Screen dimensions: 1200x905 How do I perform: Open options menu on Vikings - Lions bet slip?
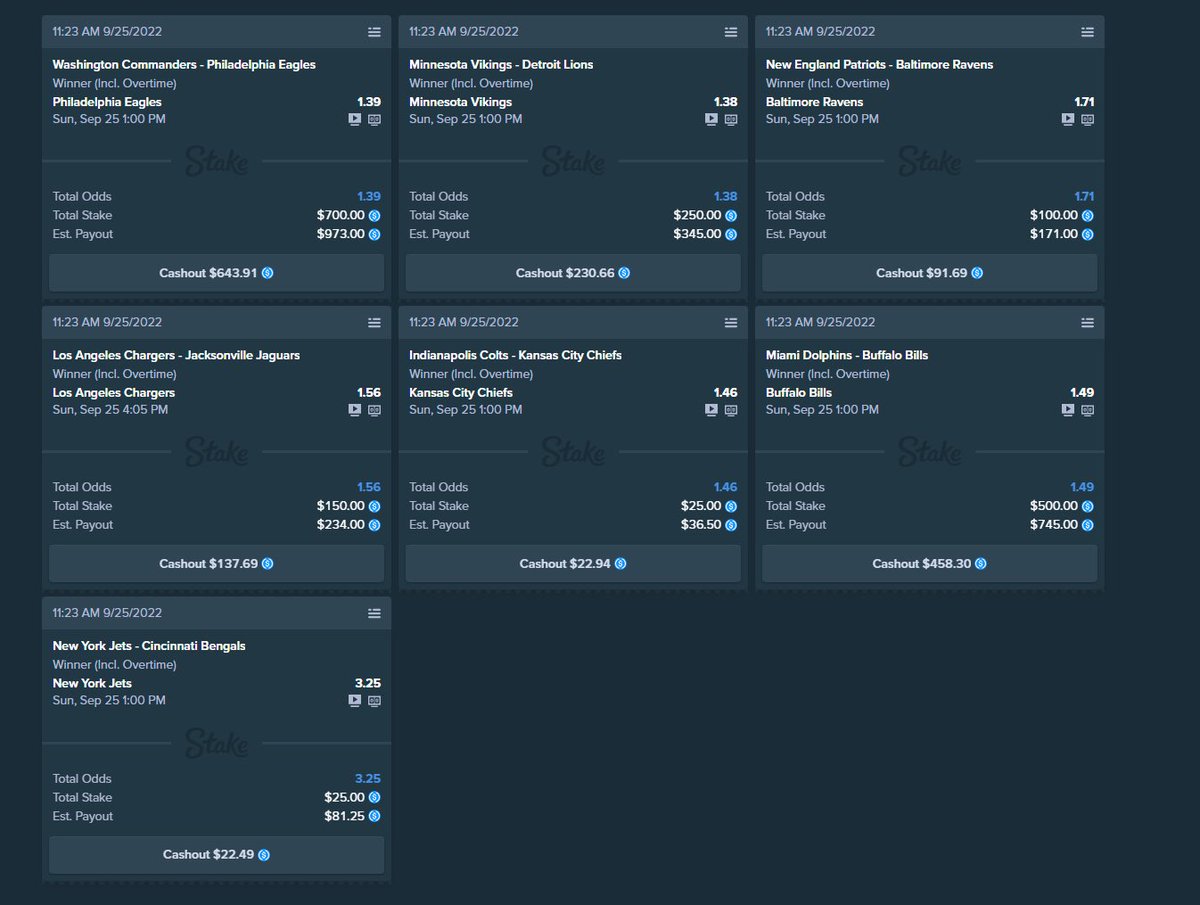pyautogui.click(x=731, y=32)
